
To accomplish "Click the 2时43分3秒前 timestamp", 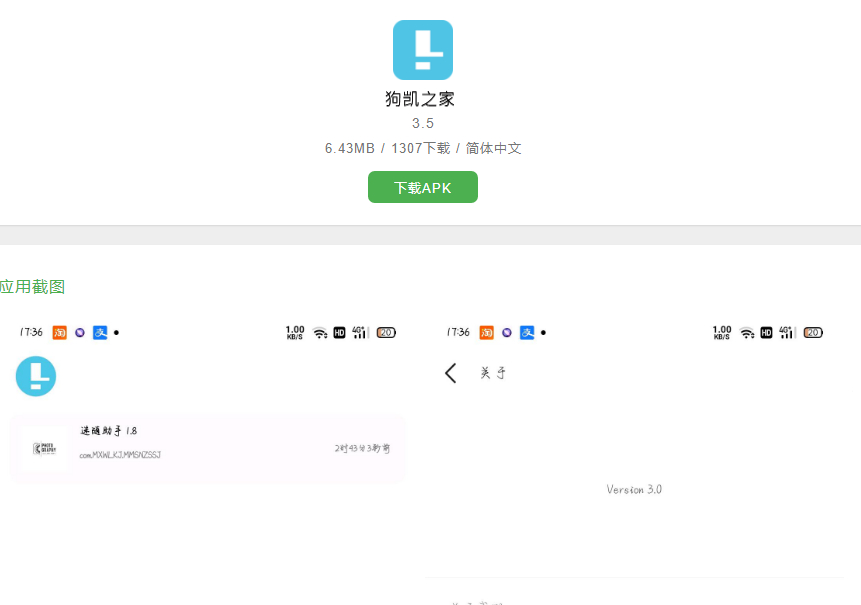I will point(362,449).
